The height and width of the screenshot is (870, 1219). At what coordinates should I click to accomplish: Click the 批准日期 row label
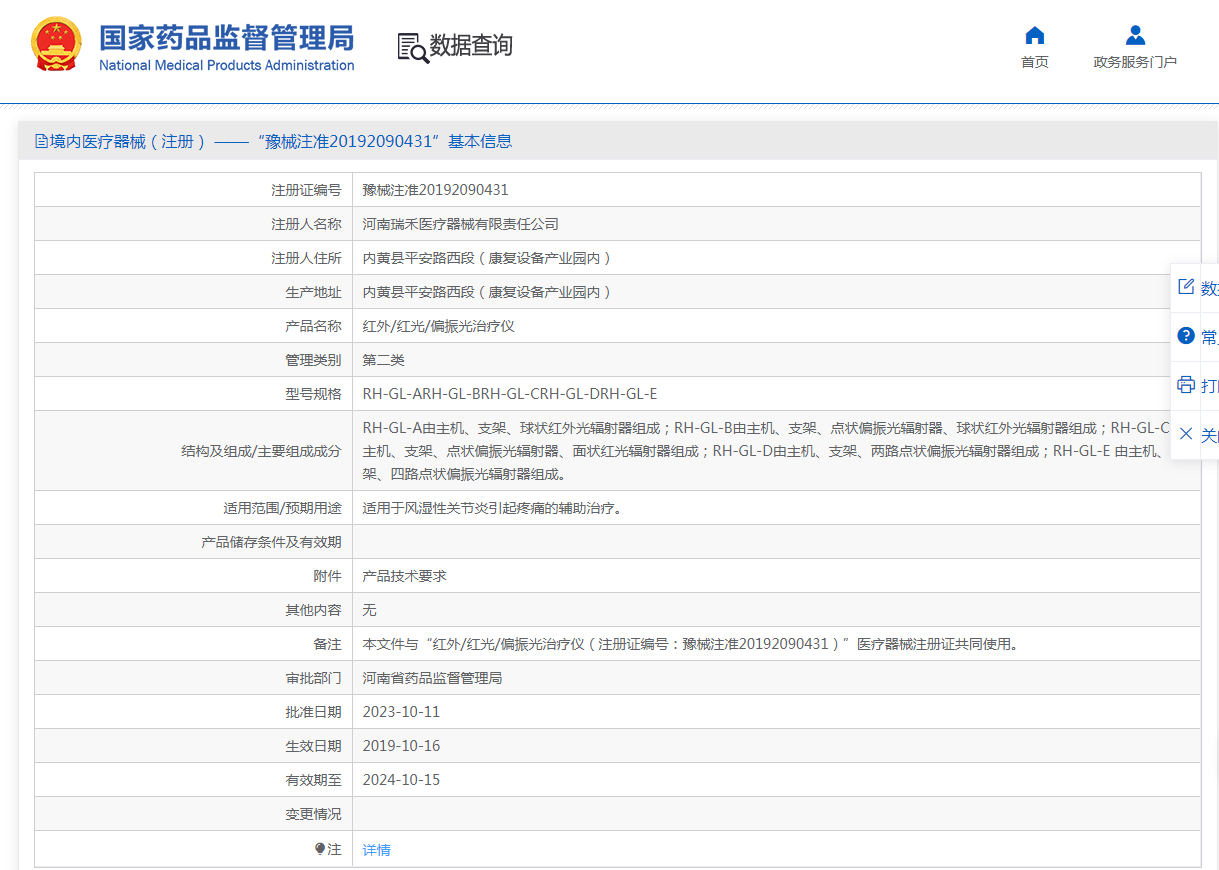click(313, 712)
